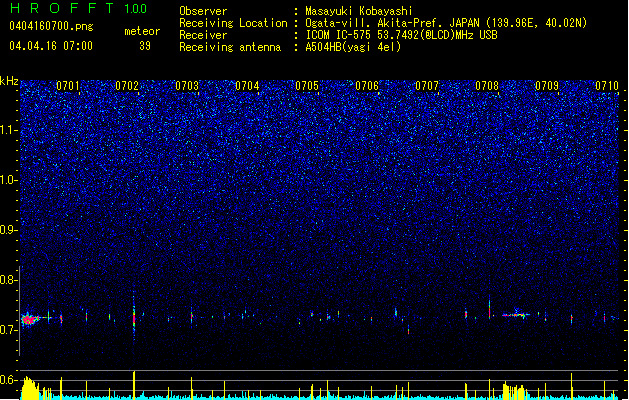629x400 pixels.
Task: Click the HROFFT 1.0.0 title text
Action: click(x=79, y=8)
